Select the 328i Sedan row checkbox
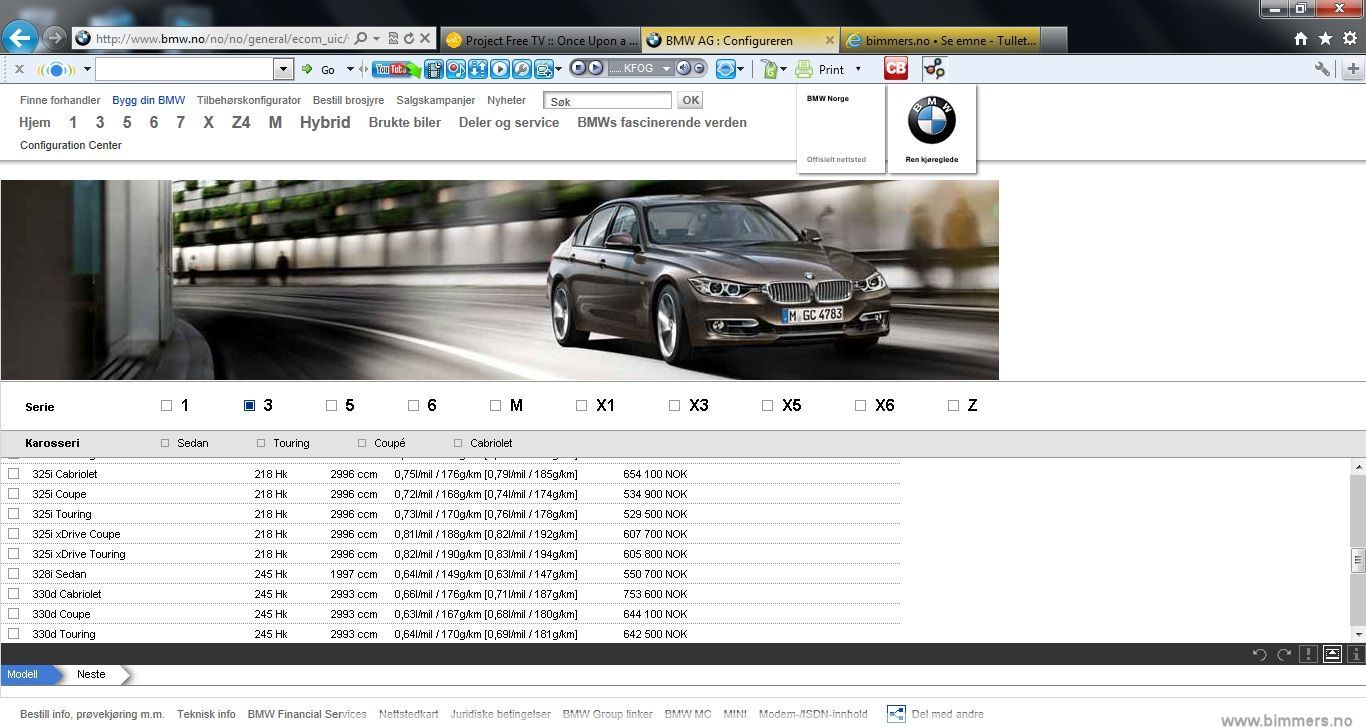 click(x=14, y=574)
